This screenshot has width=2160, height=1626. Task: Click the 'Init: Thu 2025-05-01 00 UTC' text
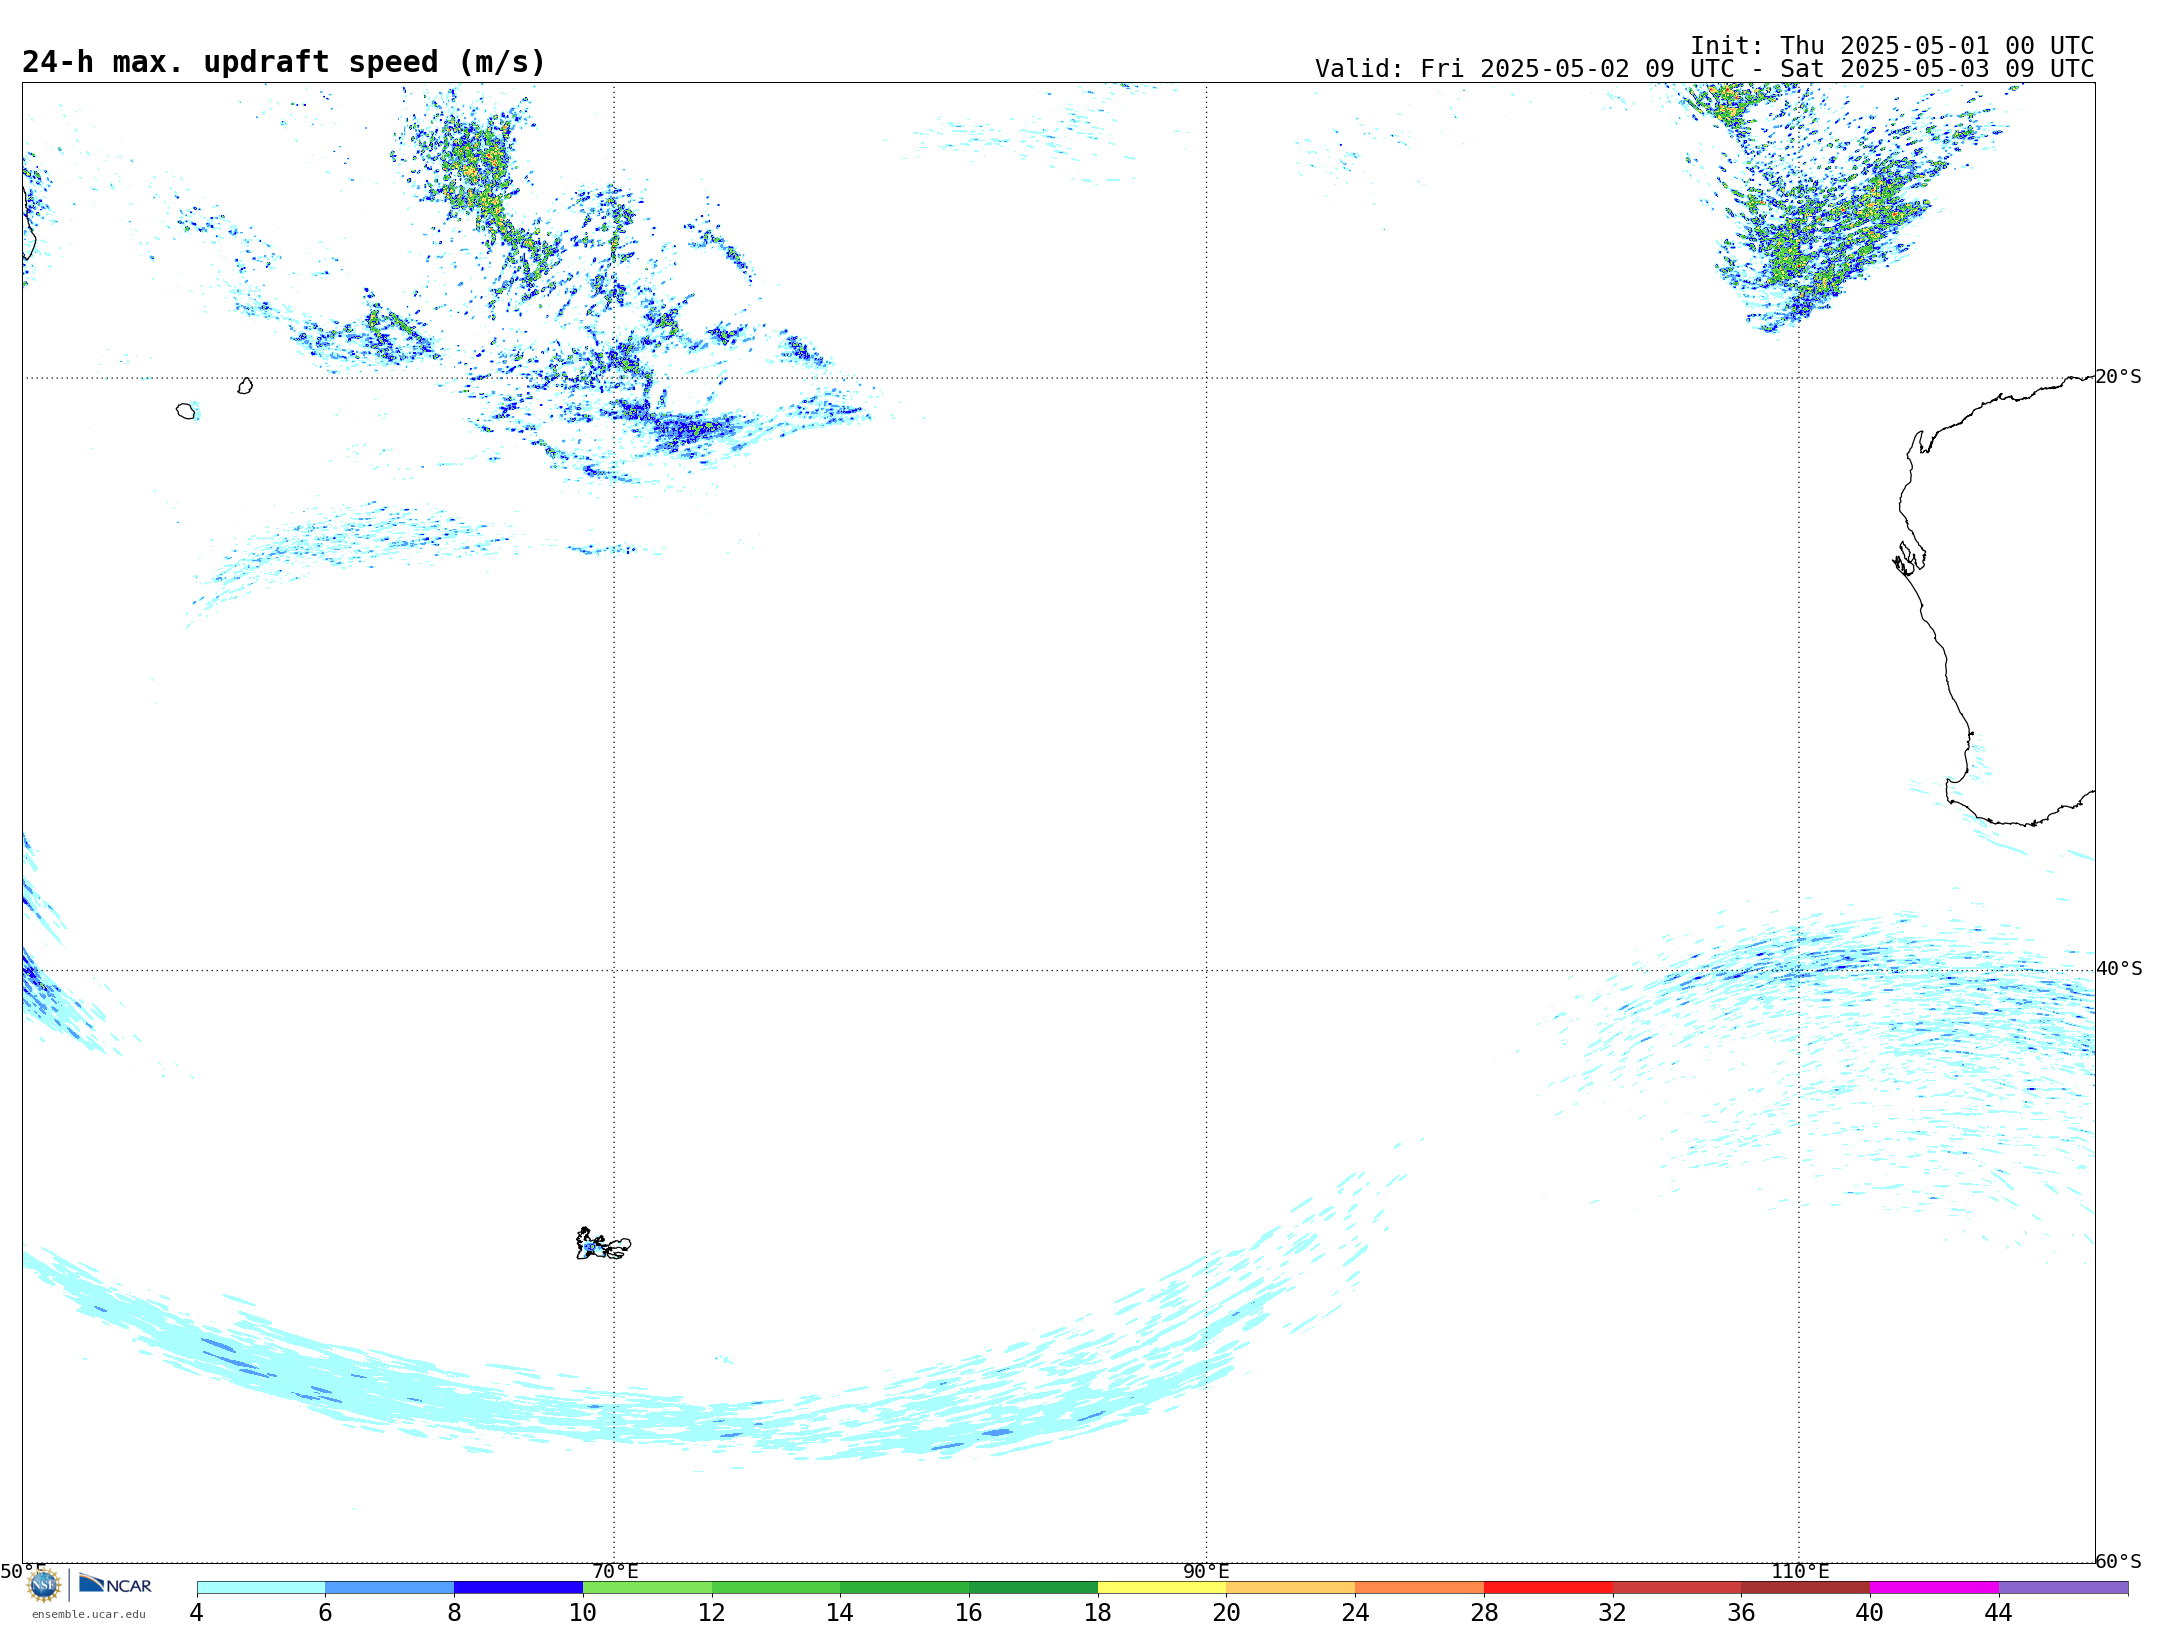pyautogui.click(x=1892, y=46)
